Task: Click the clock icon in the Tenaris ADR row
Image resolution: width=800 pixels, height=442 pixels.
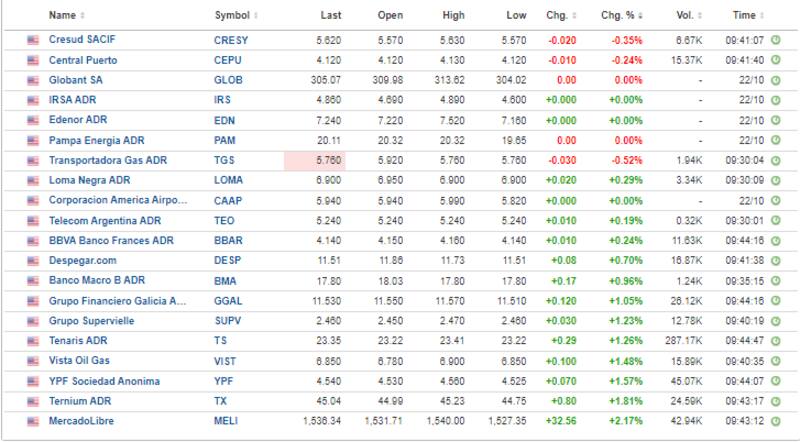Action: 776,341
